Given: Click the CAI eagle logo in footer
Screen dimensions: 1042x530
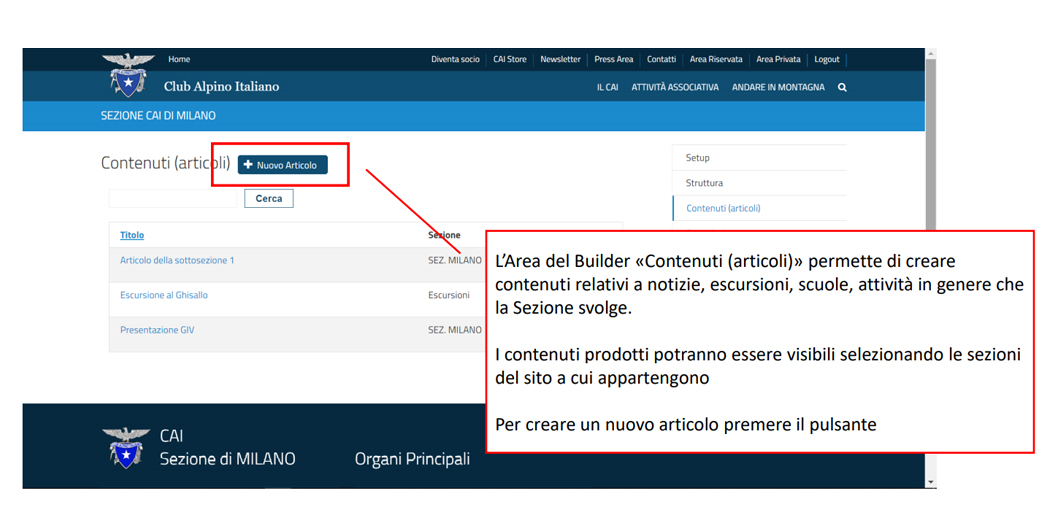Looking at the screenshot, I should pyautogui.click(x=126, y=448).
